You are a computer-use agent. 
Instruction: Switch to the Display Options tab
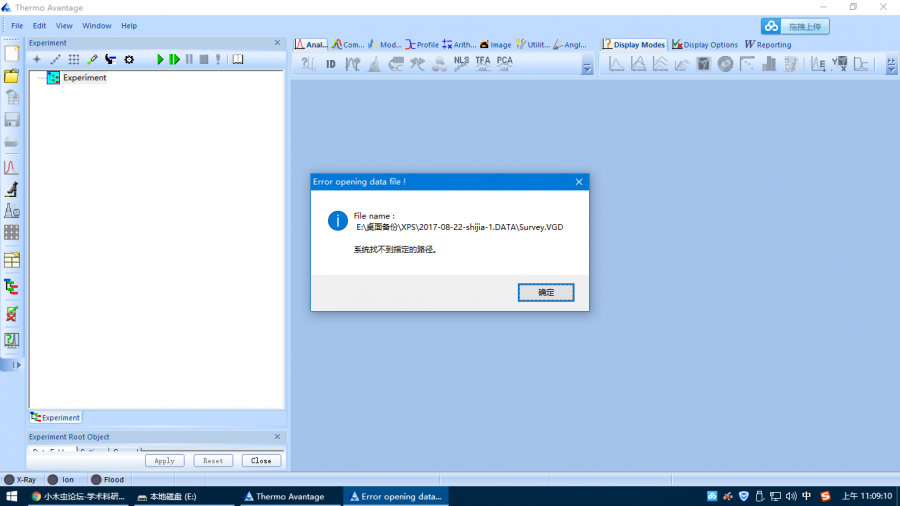coord(705,44)
